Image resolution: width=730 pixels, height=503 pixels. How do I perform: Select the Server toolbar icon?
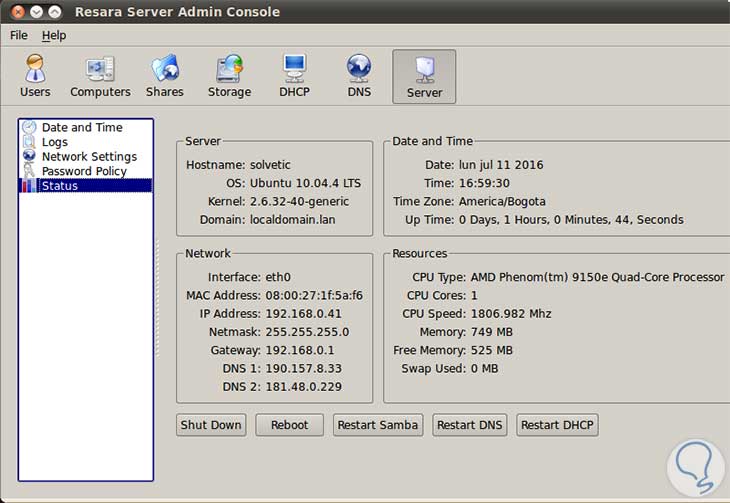[424, 77]
